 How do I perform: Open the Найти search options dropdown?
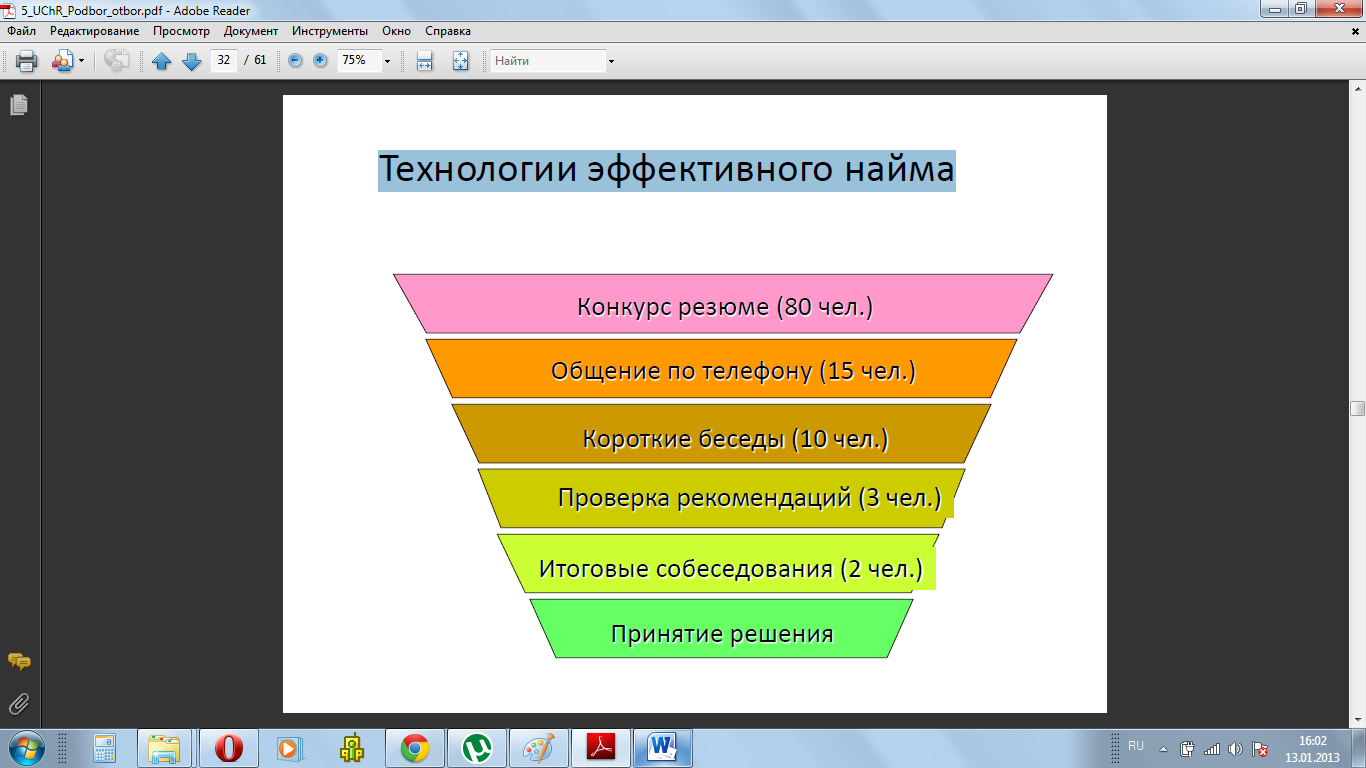click(611, 61)
